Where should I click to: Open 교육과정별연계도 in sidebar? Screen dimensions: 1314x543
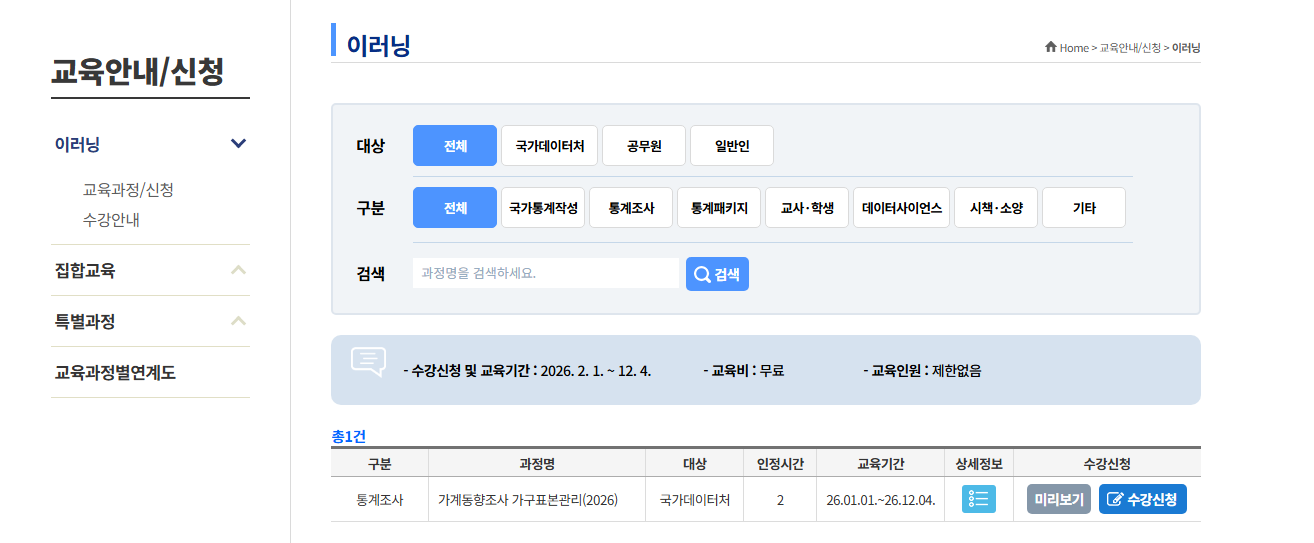[x=115, y=373]
